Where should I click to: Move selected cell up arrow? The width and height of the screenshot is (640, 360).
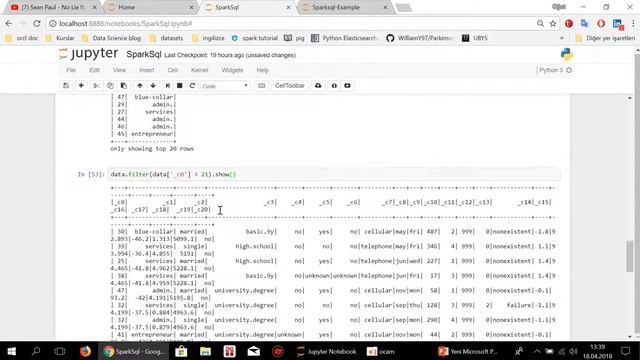coord(140,86)
